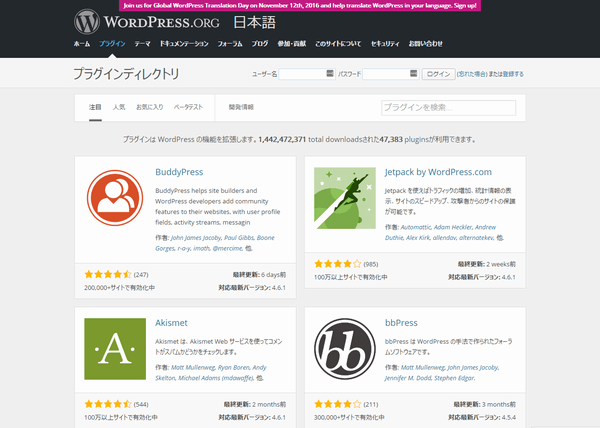The height and width of the screenshot is (428, 600).
Task: Open the Akismet plugin icon
Action: pos(115,349)
